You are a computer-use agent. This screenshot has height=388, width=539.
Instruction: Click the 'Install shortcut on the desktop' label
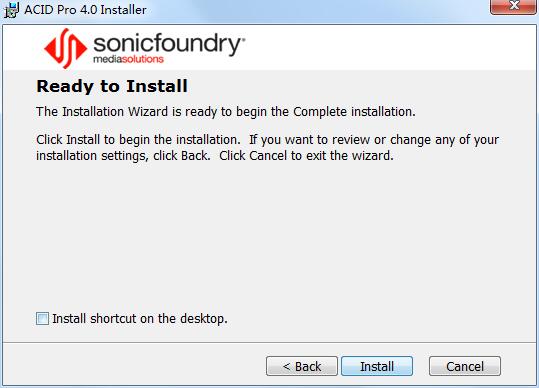click(140, 319)
